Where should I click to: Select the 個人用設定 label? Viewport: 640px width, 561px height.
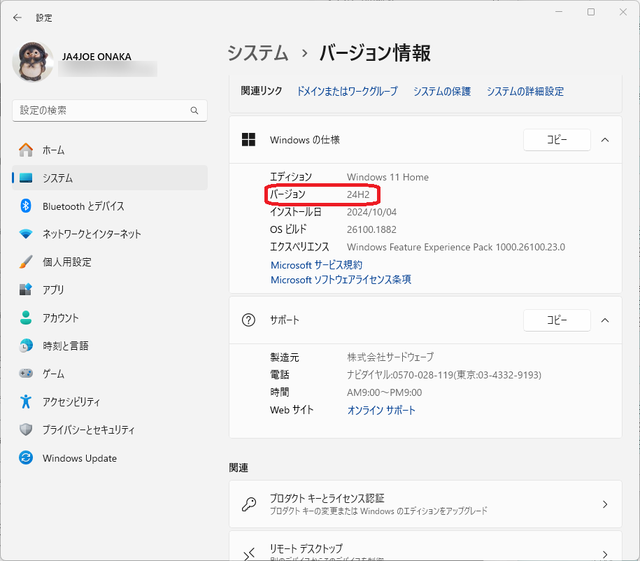67,262
